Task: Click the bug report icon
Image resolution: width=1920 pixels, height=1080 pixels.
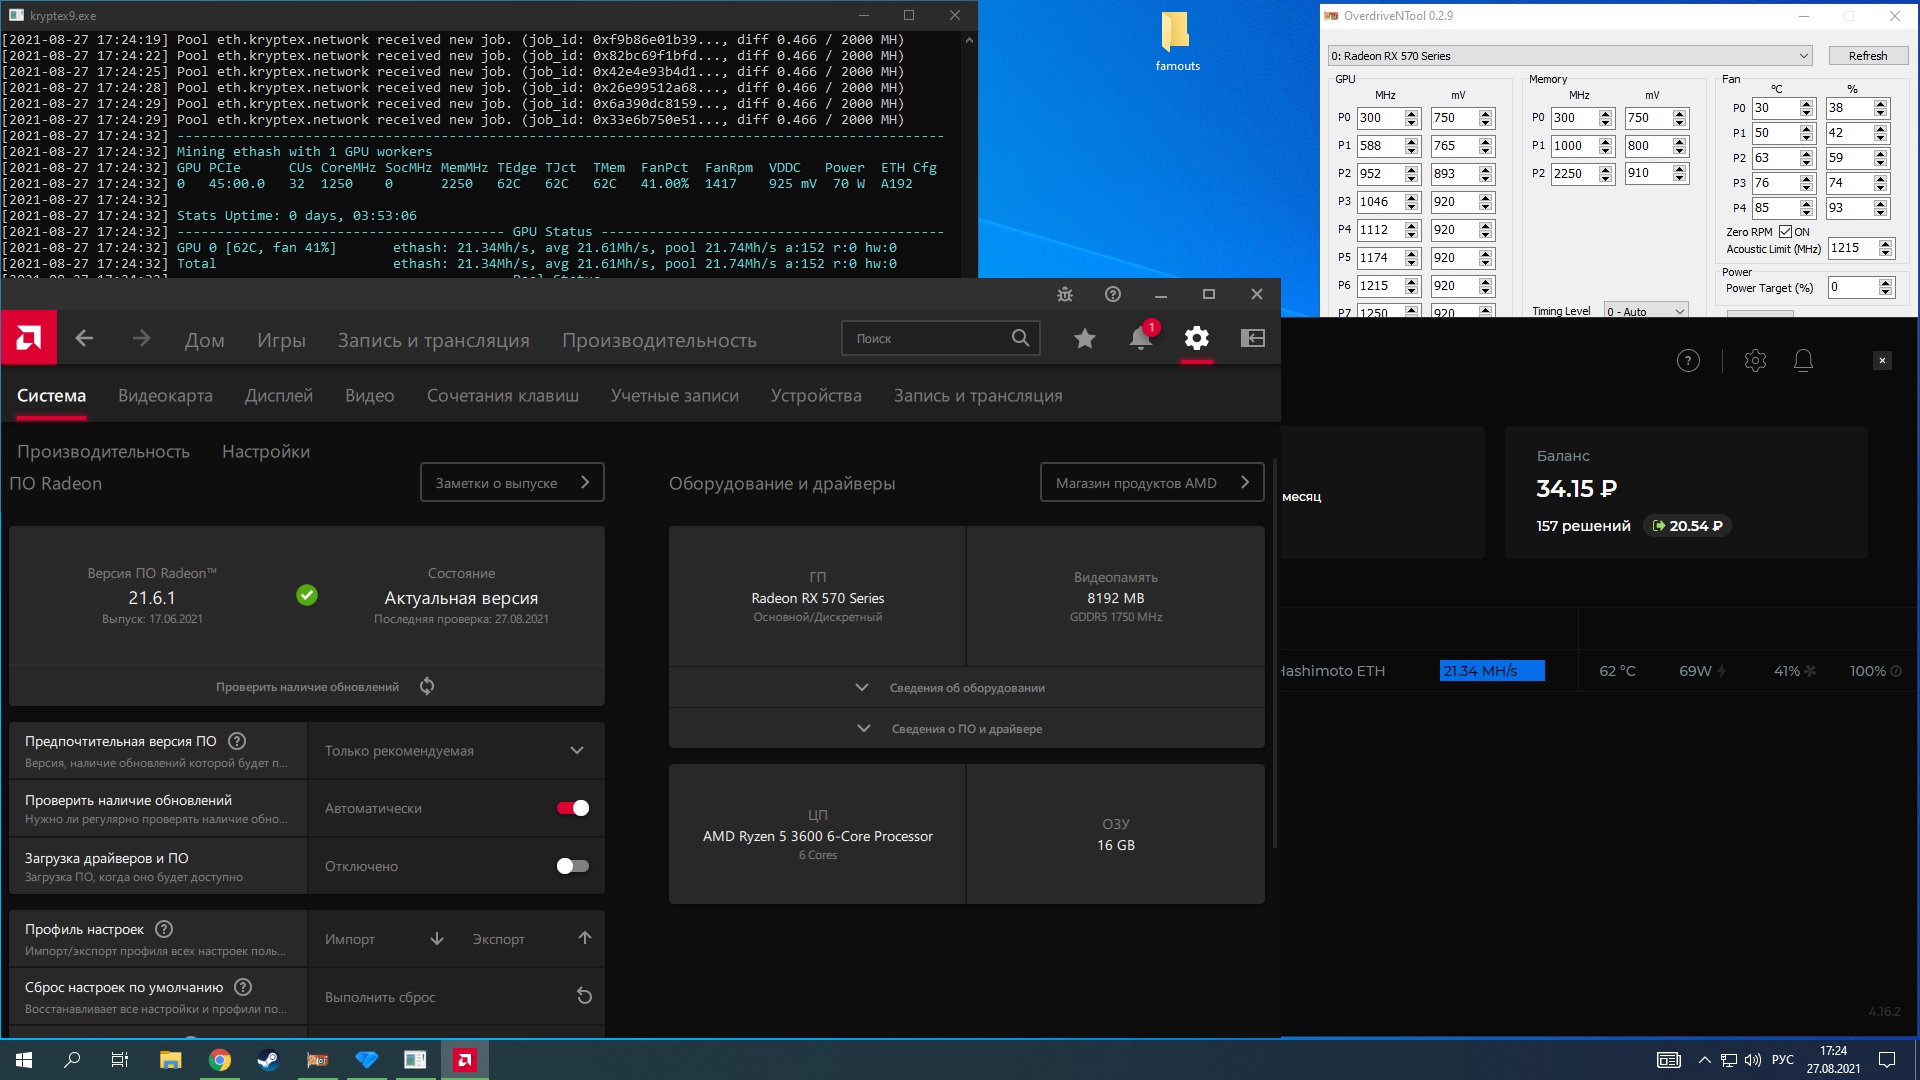Action: tap(1065, 294)
